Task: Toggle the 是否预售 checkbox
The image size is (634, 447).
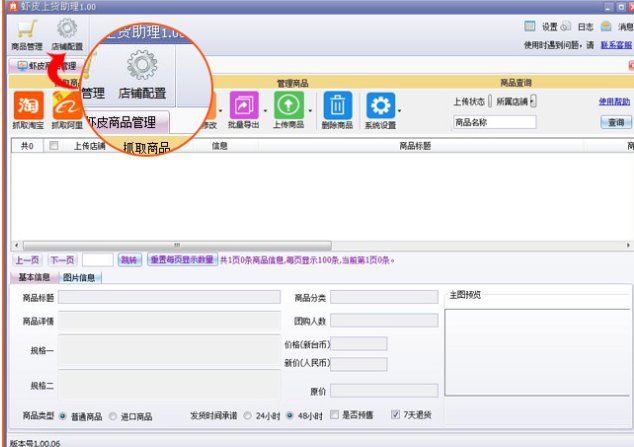Action: click(x=334, y=415)
